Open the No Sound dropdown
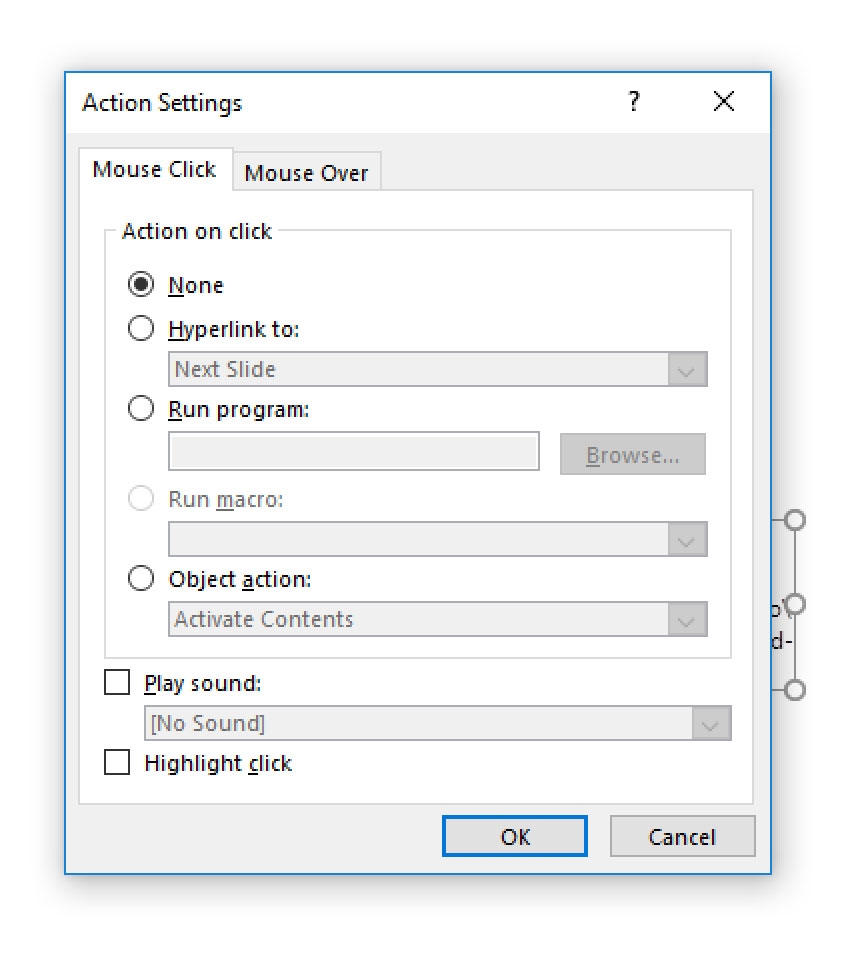 point(710,724)
